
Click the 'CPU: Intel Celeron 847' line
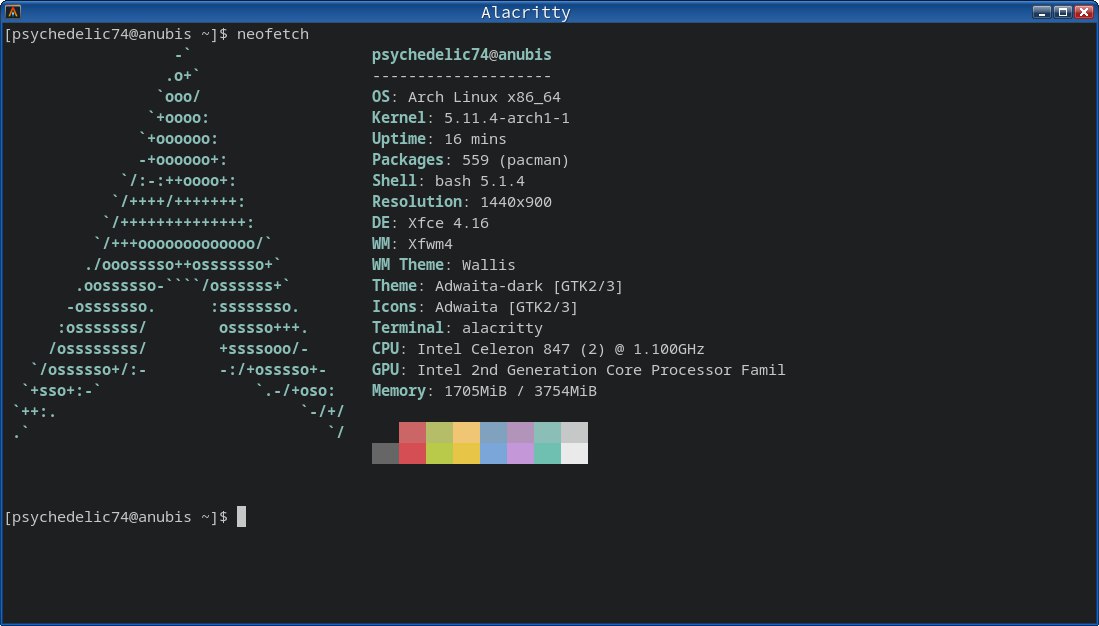[538, 349]
